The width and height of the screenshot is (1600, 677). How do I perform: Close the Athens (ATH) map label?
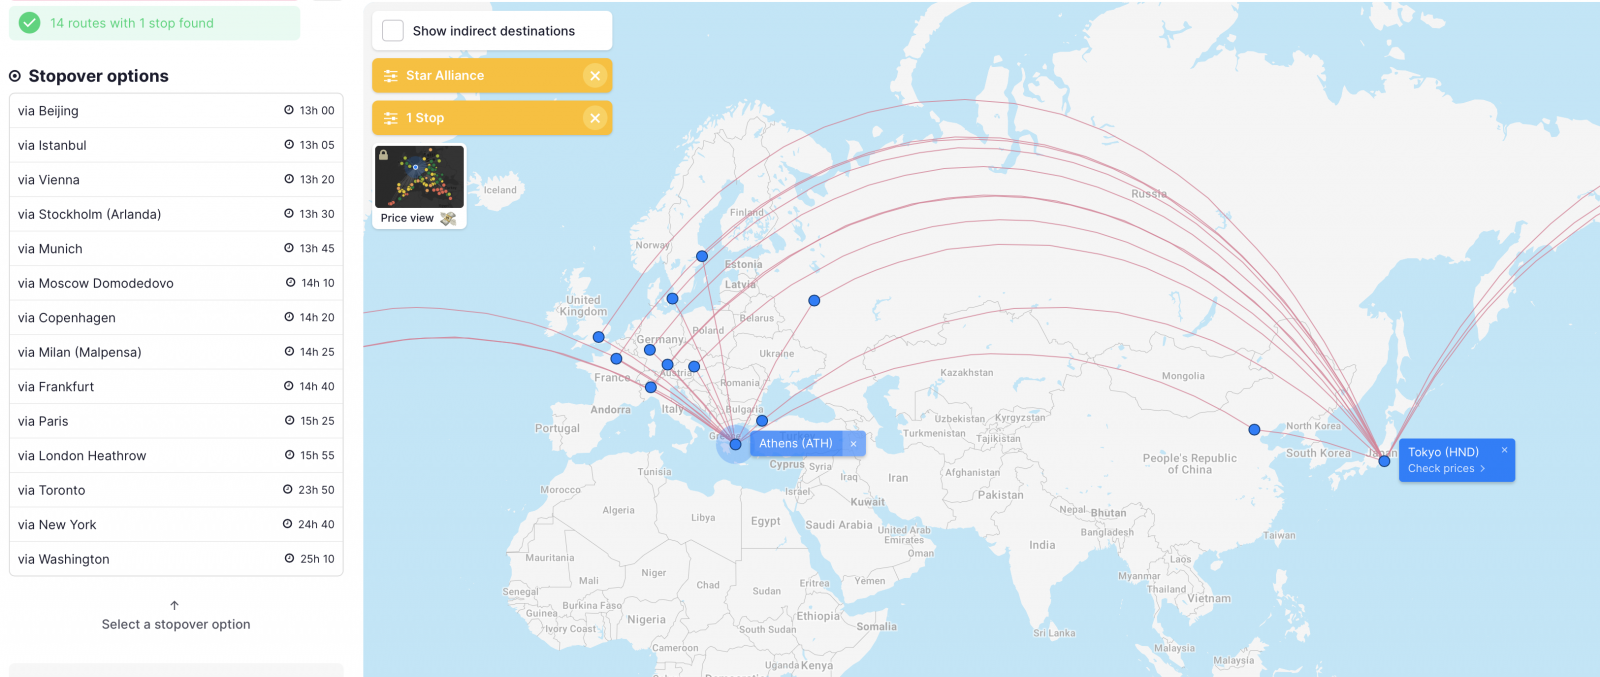coord(853,444)
